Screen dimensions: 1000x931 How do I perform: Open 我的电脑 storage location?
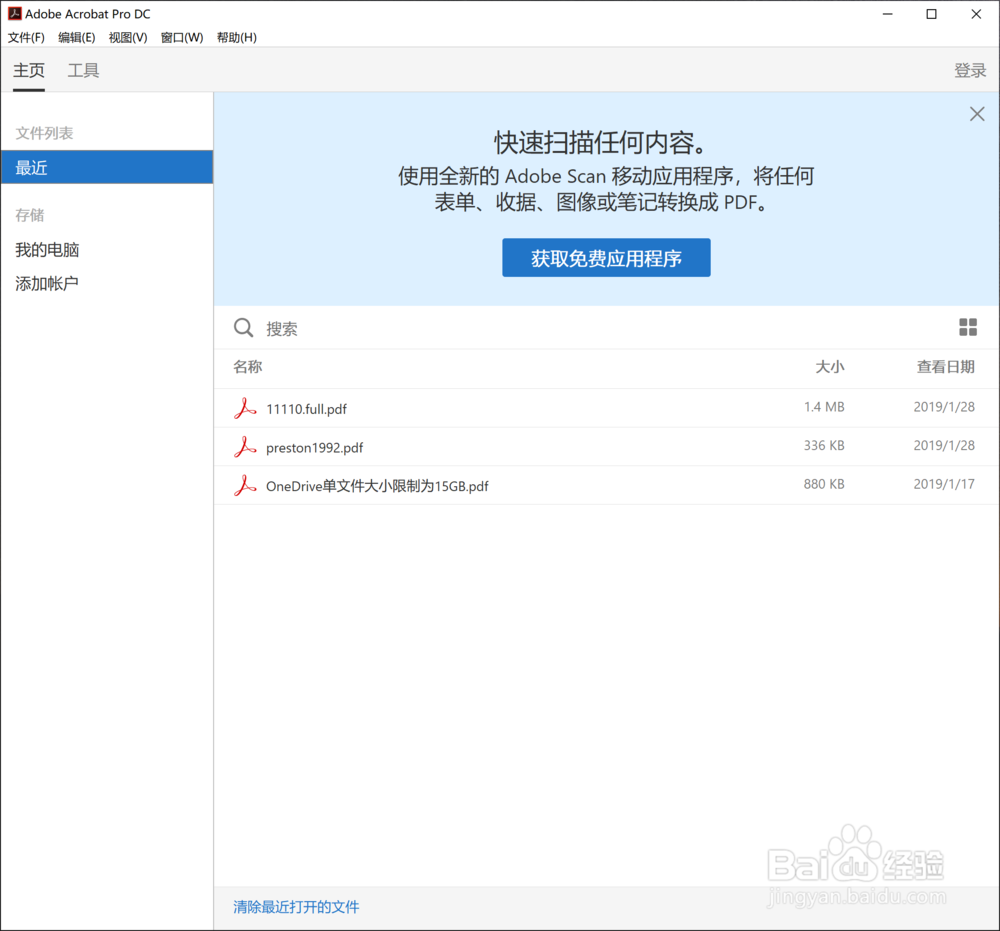[47, 250]
